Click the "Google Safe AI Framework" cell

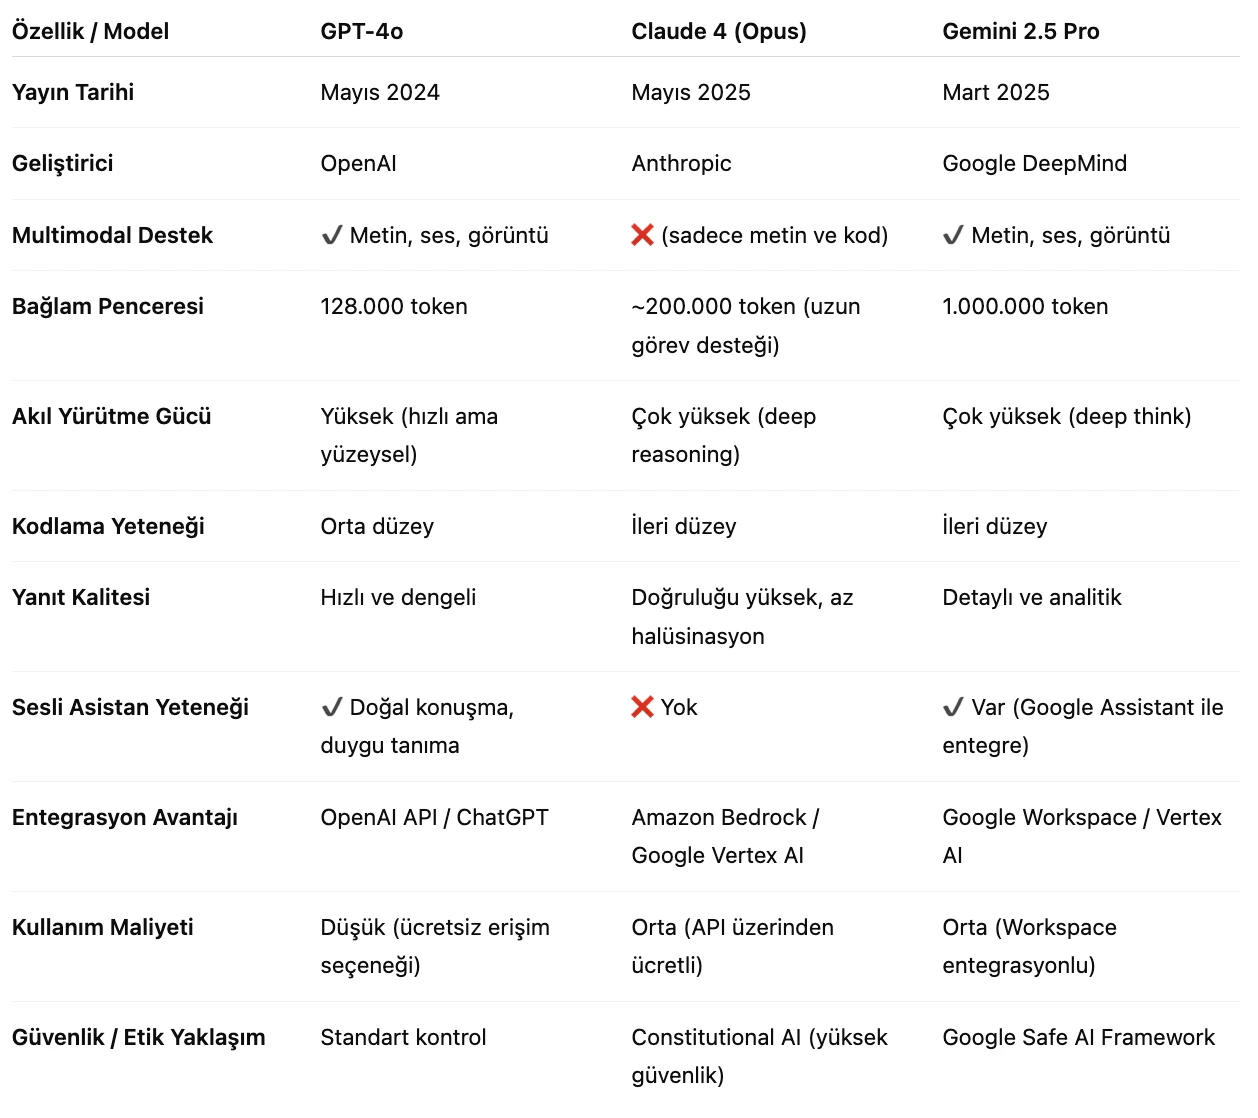point(1078,1037)
